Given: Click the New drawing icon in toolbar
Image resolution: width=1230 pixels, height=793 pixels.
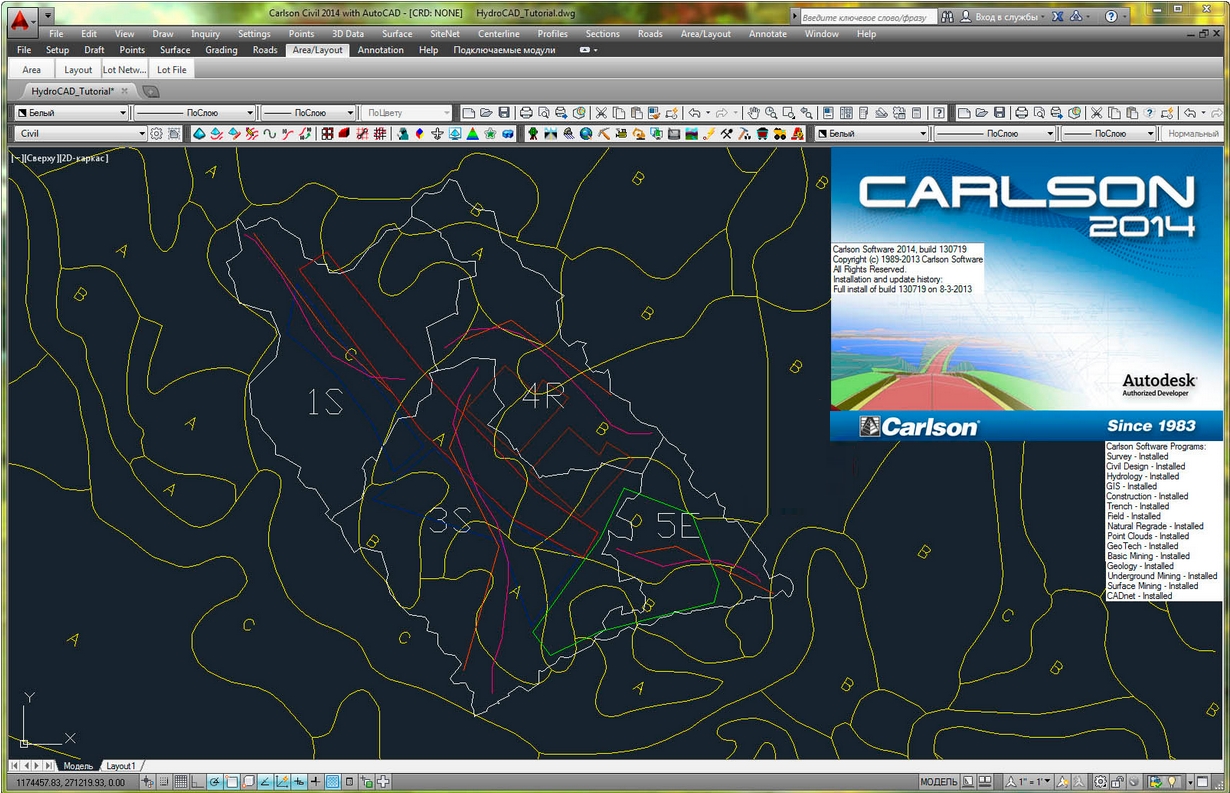Looking at the screenshot, I should pyautogui.click(x=468, y=113).
